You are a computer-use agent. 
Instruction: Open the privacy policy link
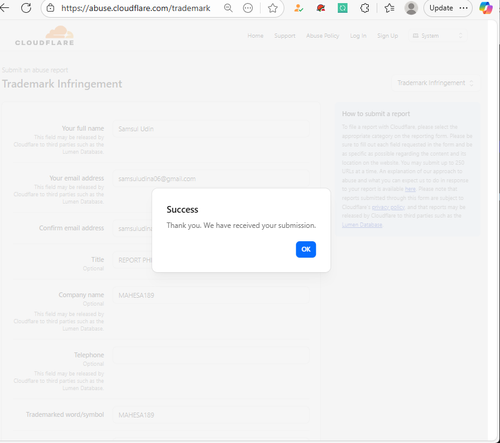388,207
